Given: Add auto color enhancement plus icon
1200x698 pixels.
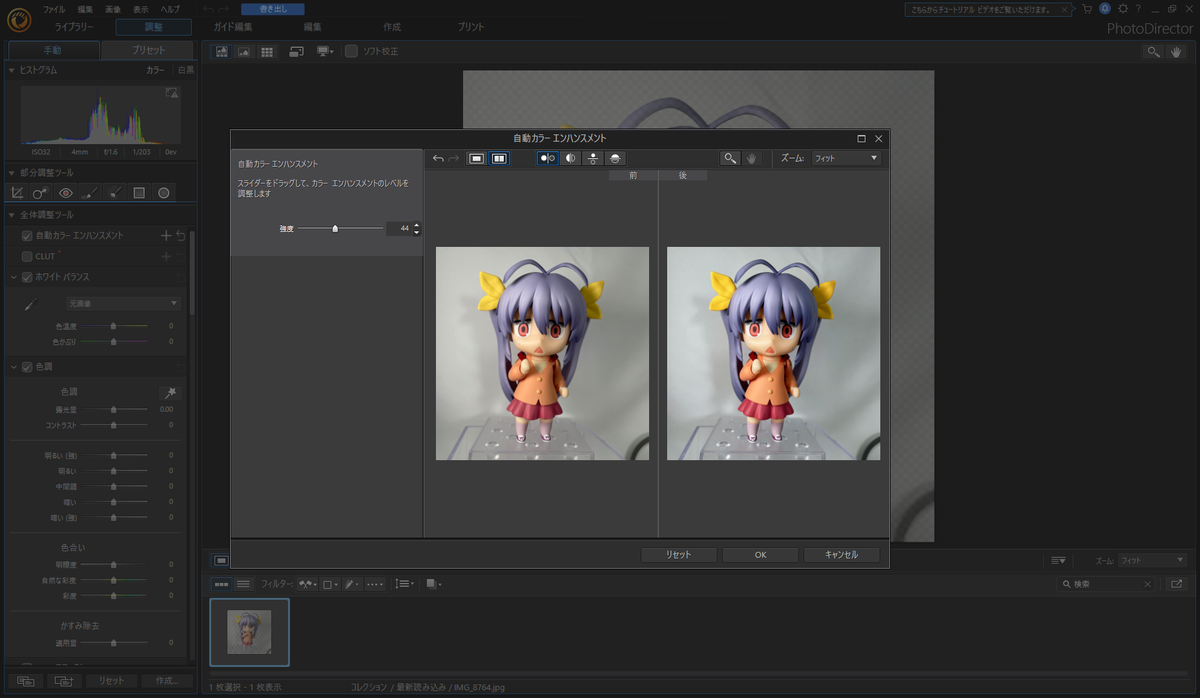Looking at the screenshot, I should (166, 236).
